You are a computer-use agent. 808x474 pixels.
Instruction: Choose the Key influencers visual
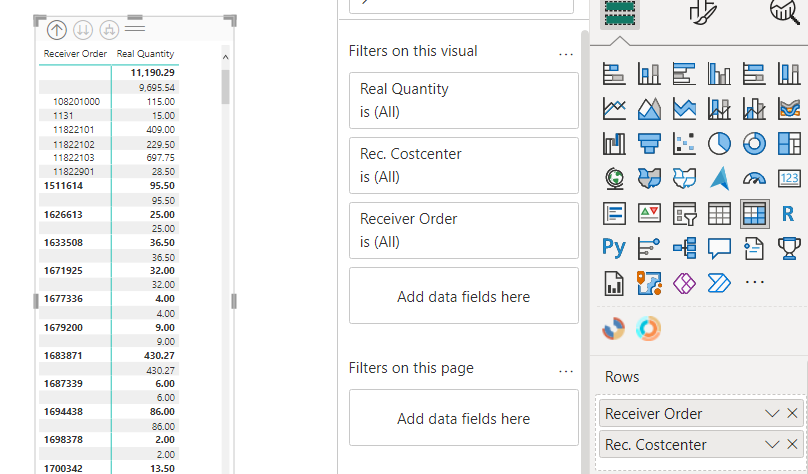[x=649, y=248]
